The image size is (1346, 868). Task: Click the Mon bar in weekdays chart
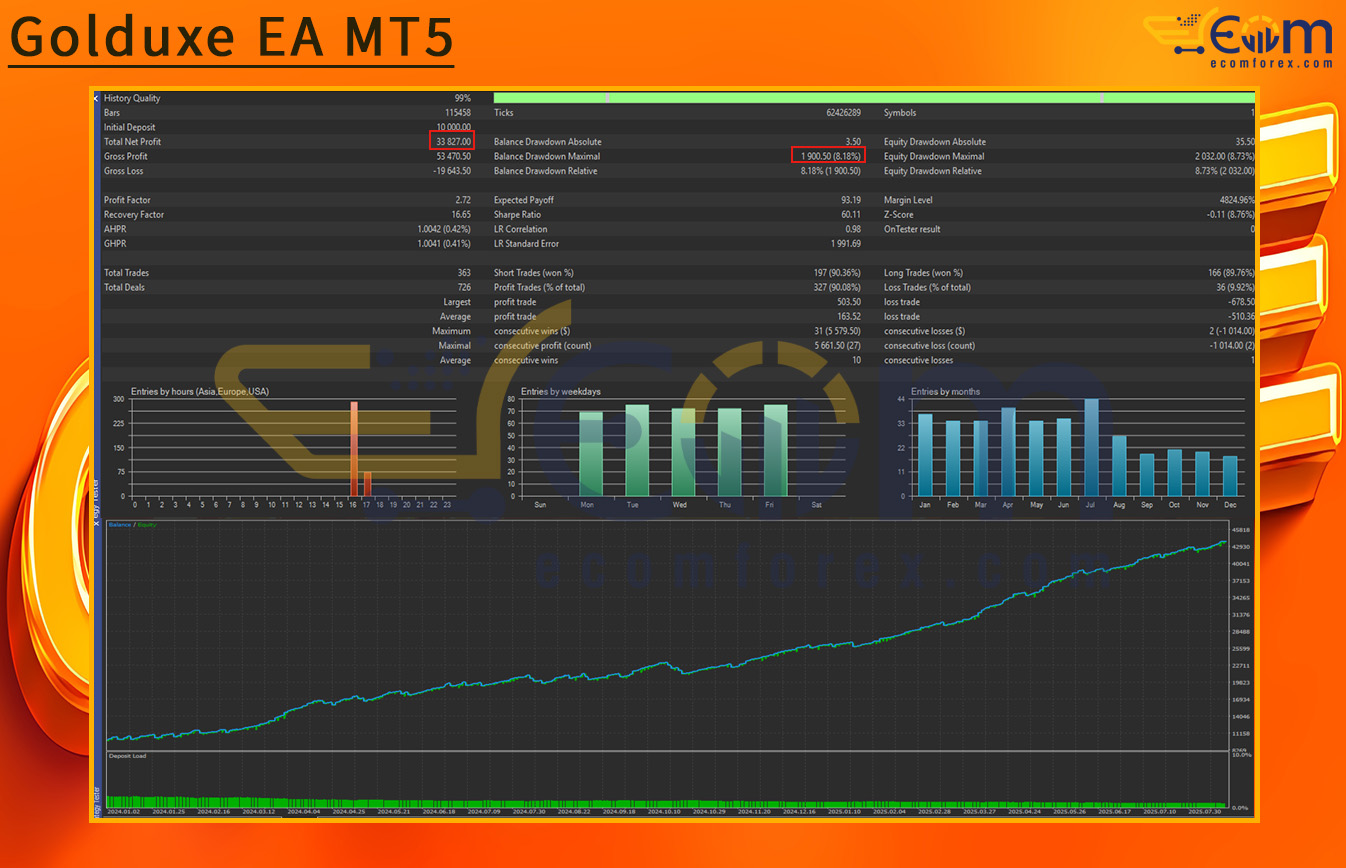[x=591, y=454]
